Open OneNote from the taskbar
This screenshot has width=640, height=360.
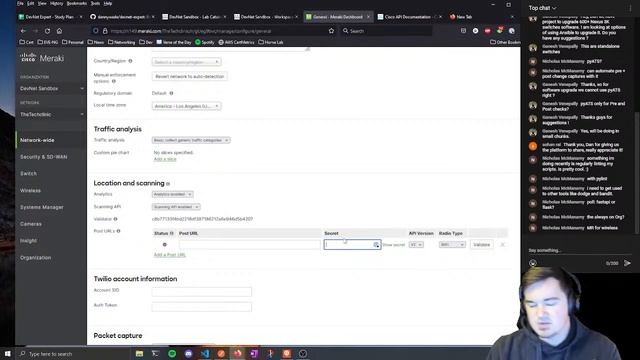coord(254,353)
